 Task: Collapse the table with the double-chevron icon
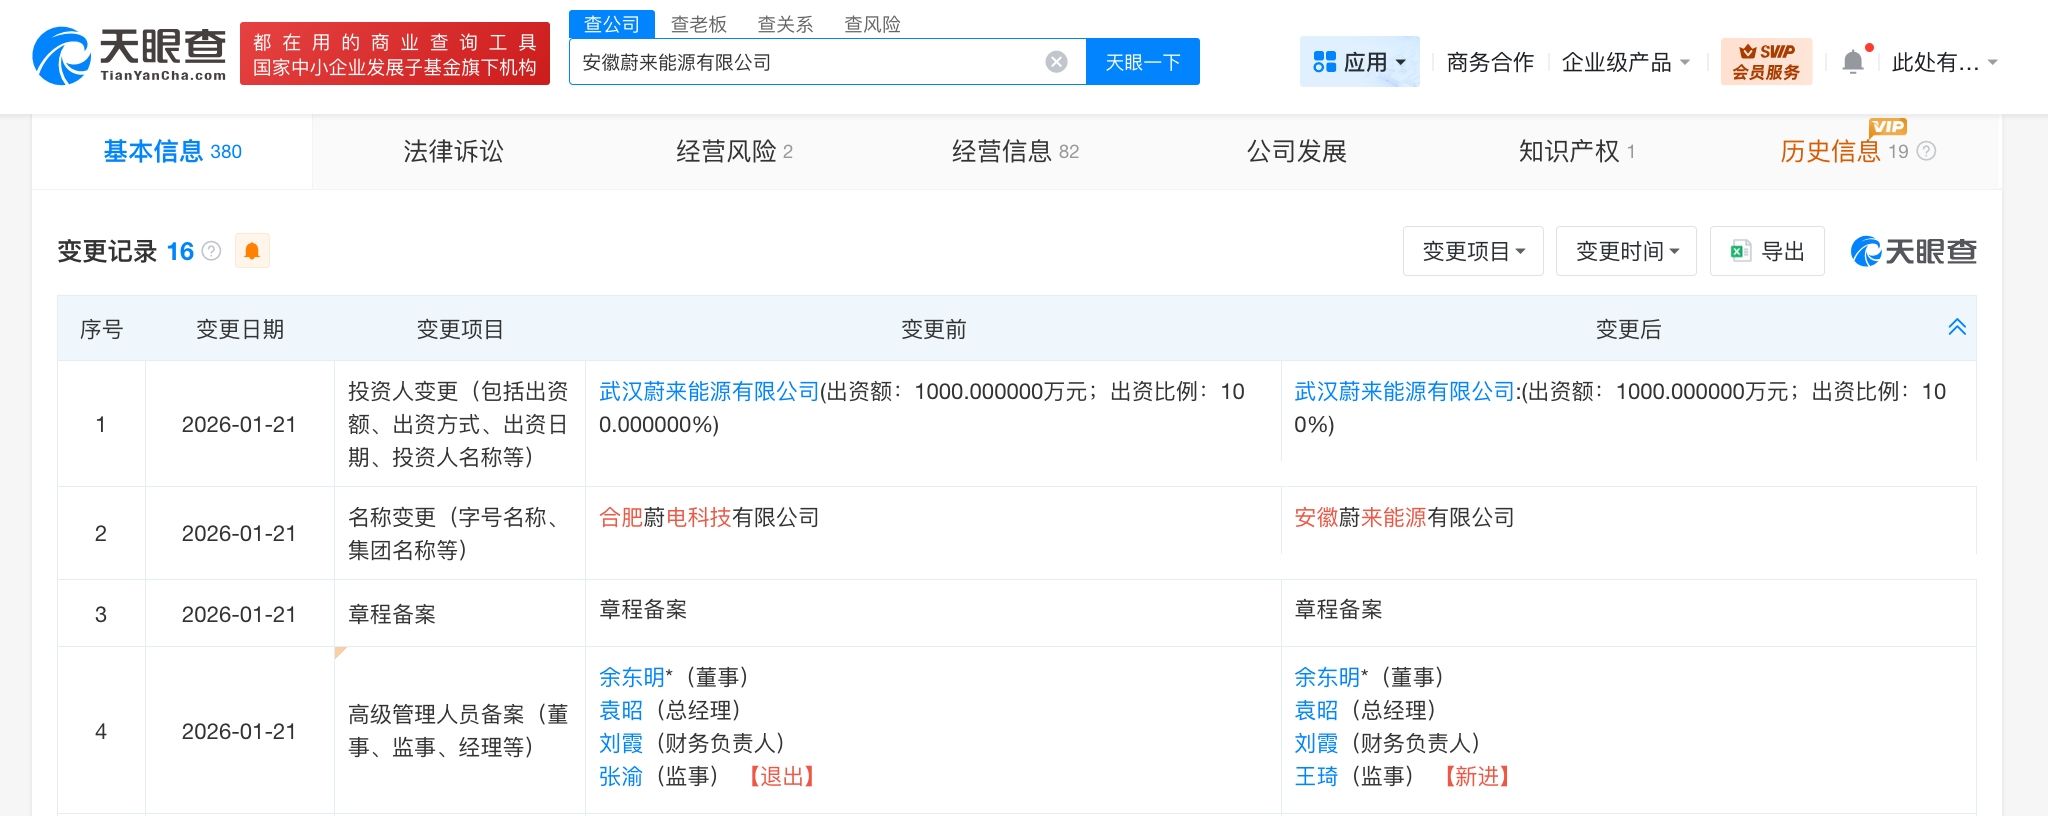click(x=1957, y=327)
